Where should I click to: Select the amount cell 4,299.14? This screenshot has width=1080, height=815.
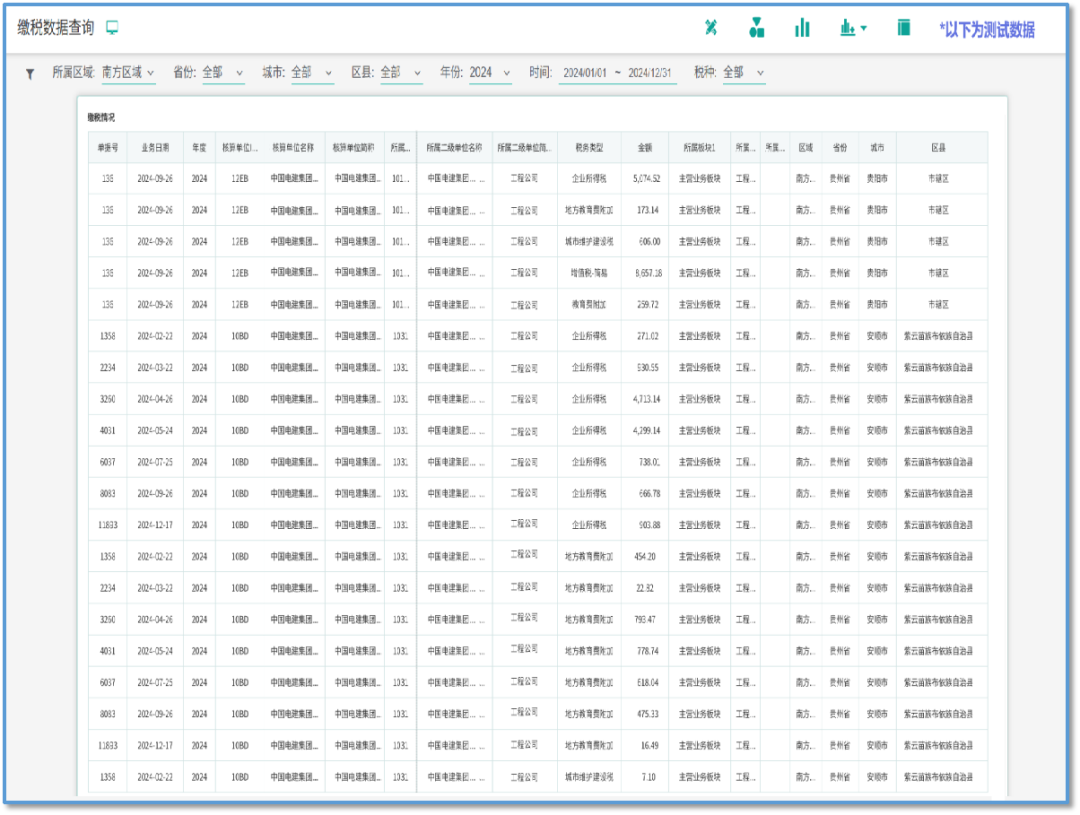(646, 431)
